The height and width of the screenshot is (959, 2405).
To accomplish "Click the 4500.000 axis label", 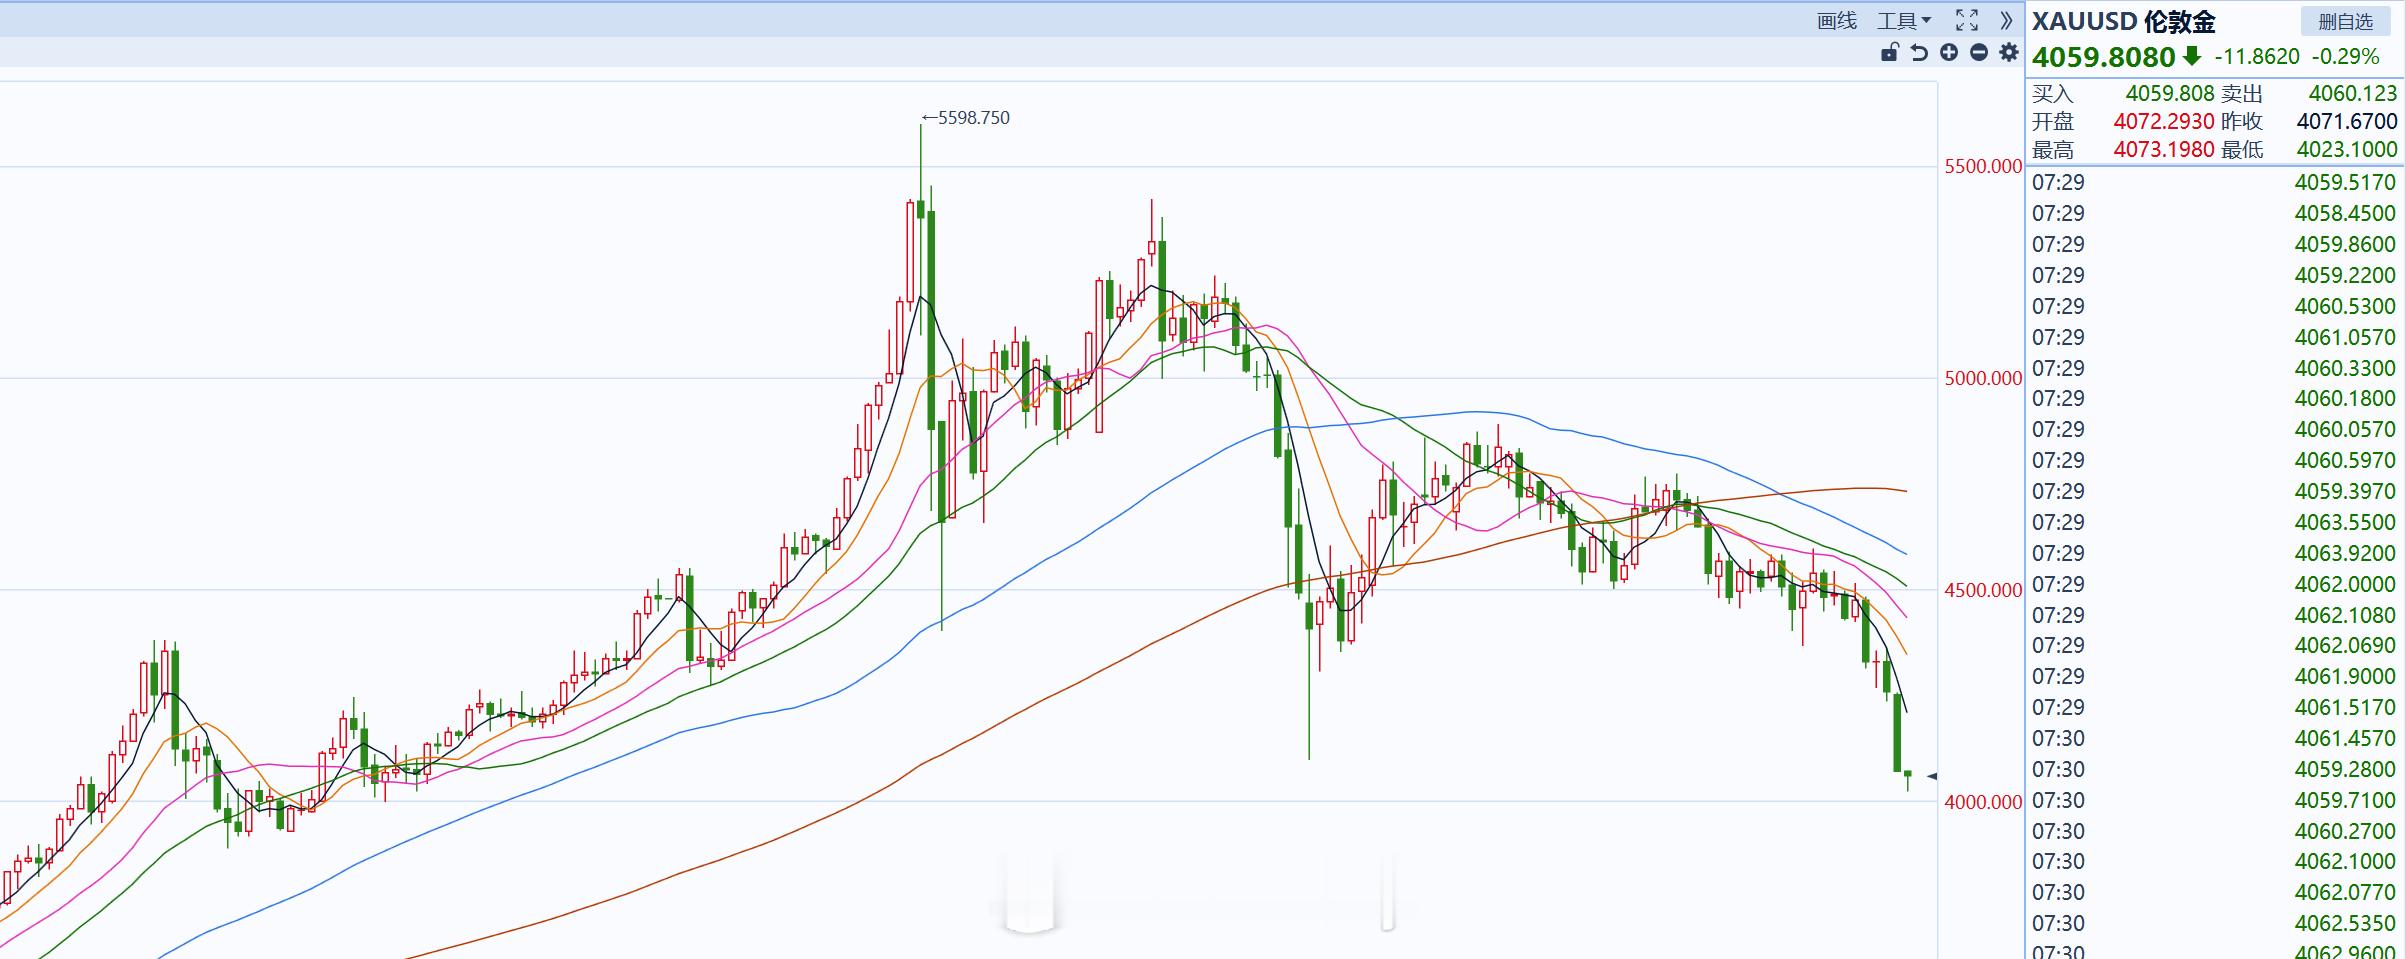I will pos(1983,591).
